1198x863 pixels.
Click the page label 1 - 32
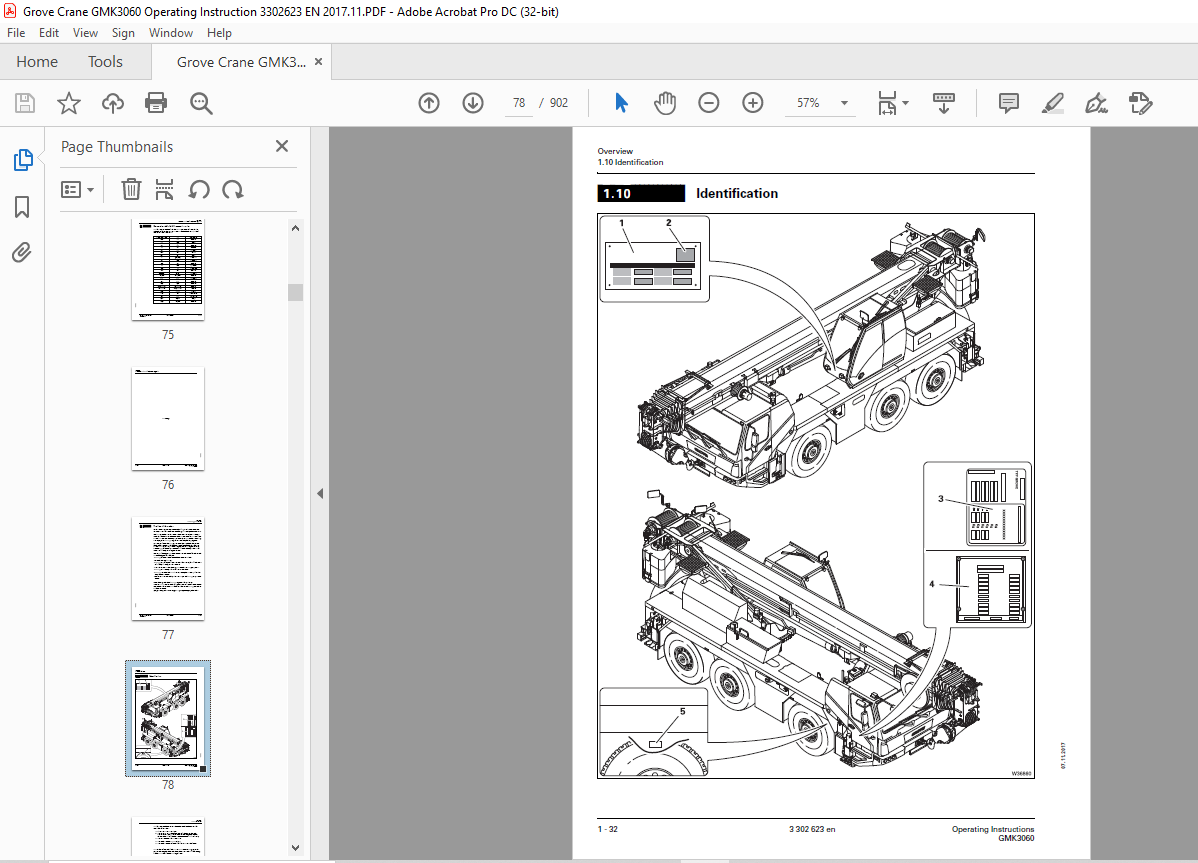(x=607, y=829)
